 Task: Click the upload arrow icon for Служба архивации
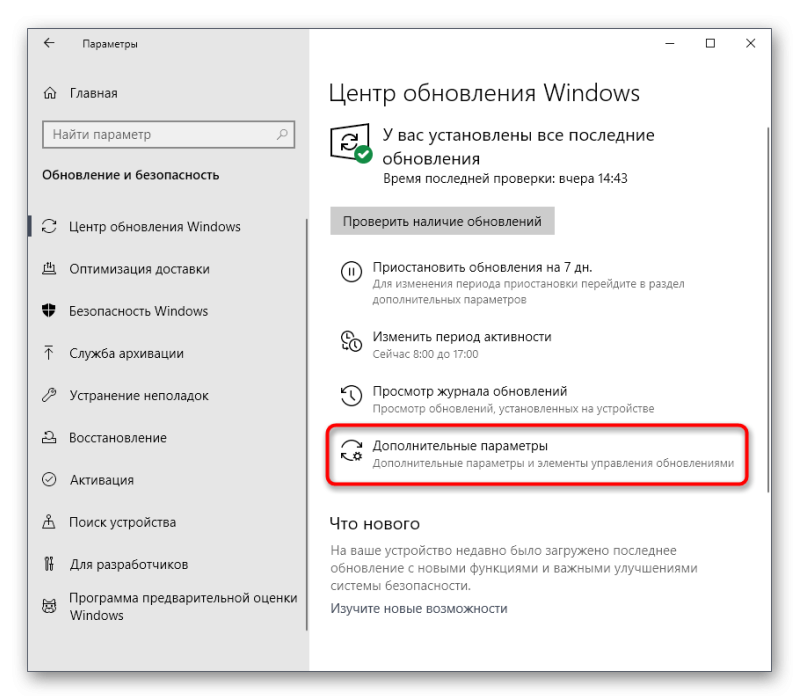(x=48, y=353)
